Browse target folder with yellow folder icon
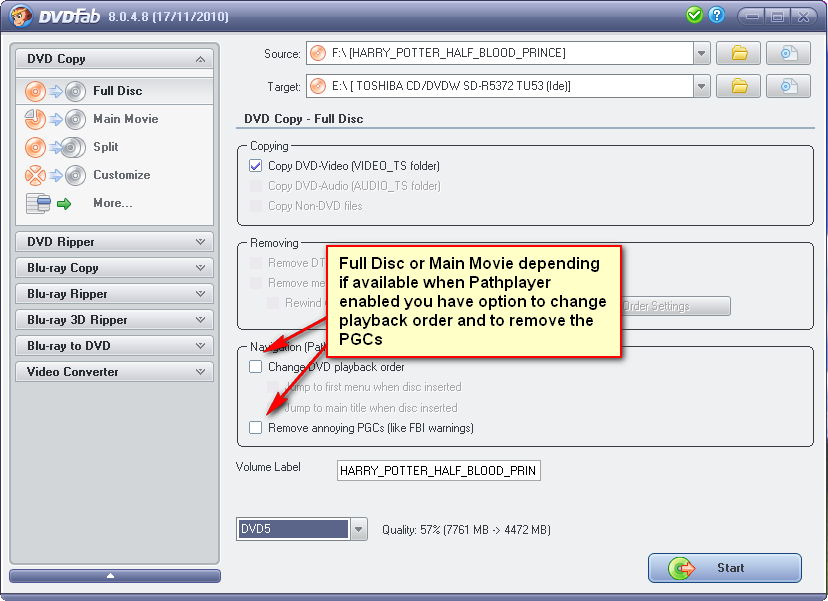 click(x=738, y=86)
